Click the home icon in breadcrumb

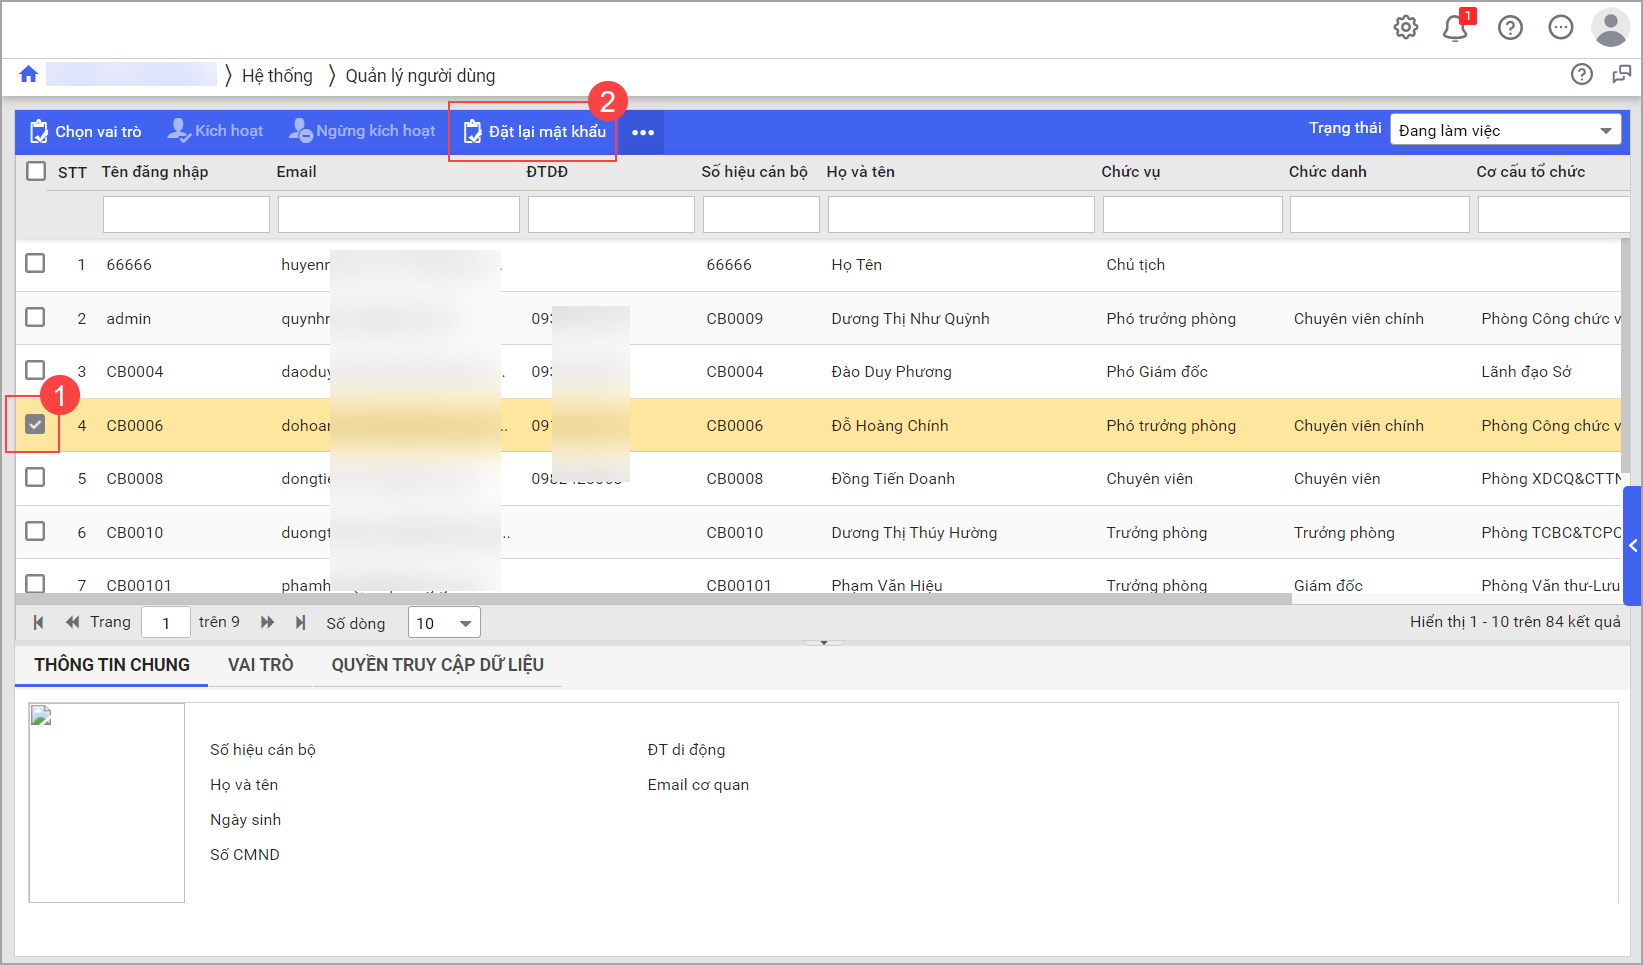click(x=28, y=75)
